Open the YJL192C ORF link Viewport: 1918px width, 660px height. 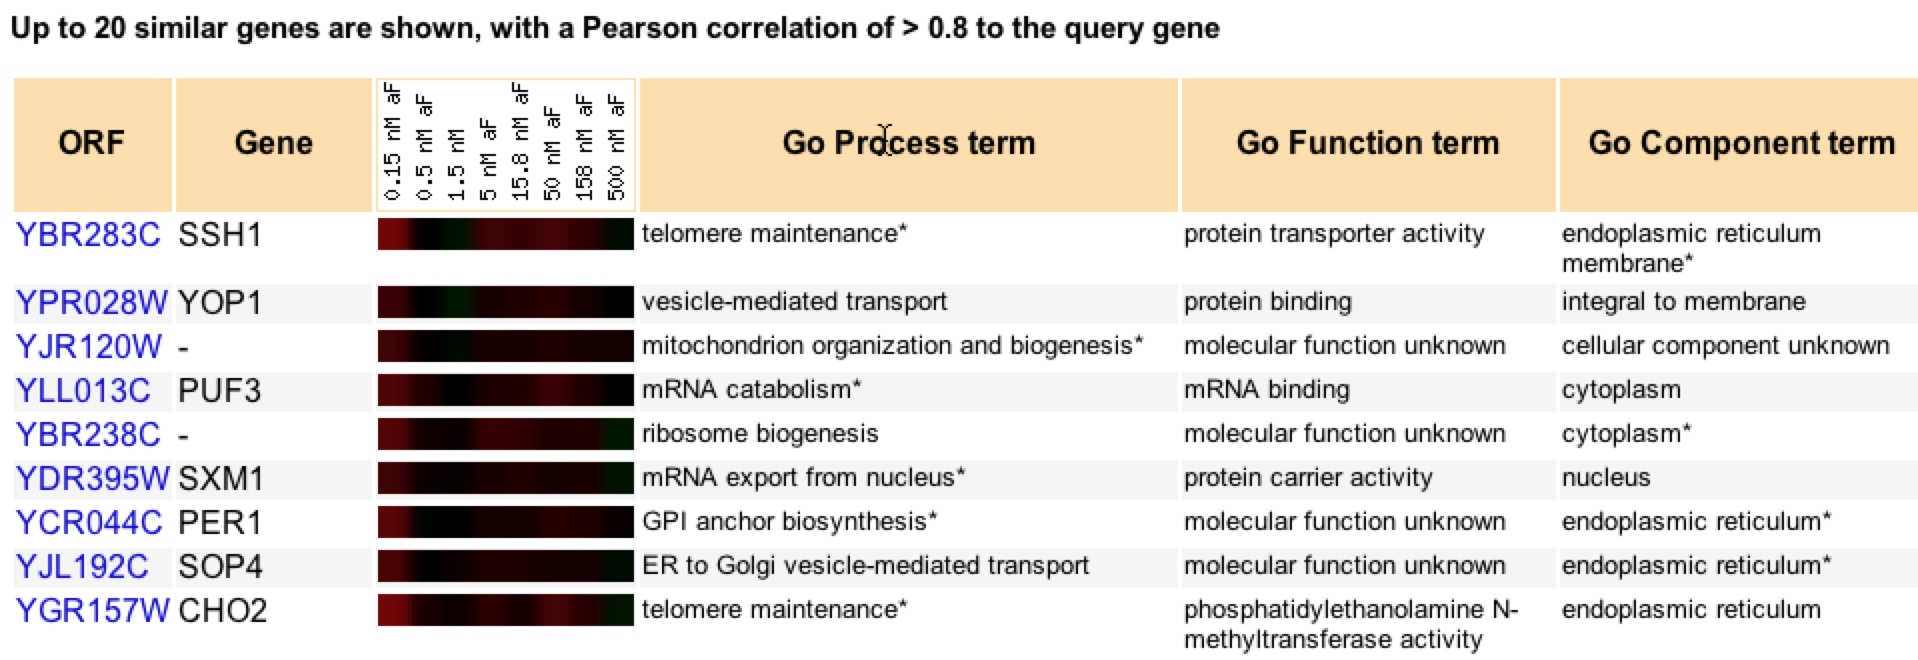click(82, 566)
